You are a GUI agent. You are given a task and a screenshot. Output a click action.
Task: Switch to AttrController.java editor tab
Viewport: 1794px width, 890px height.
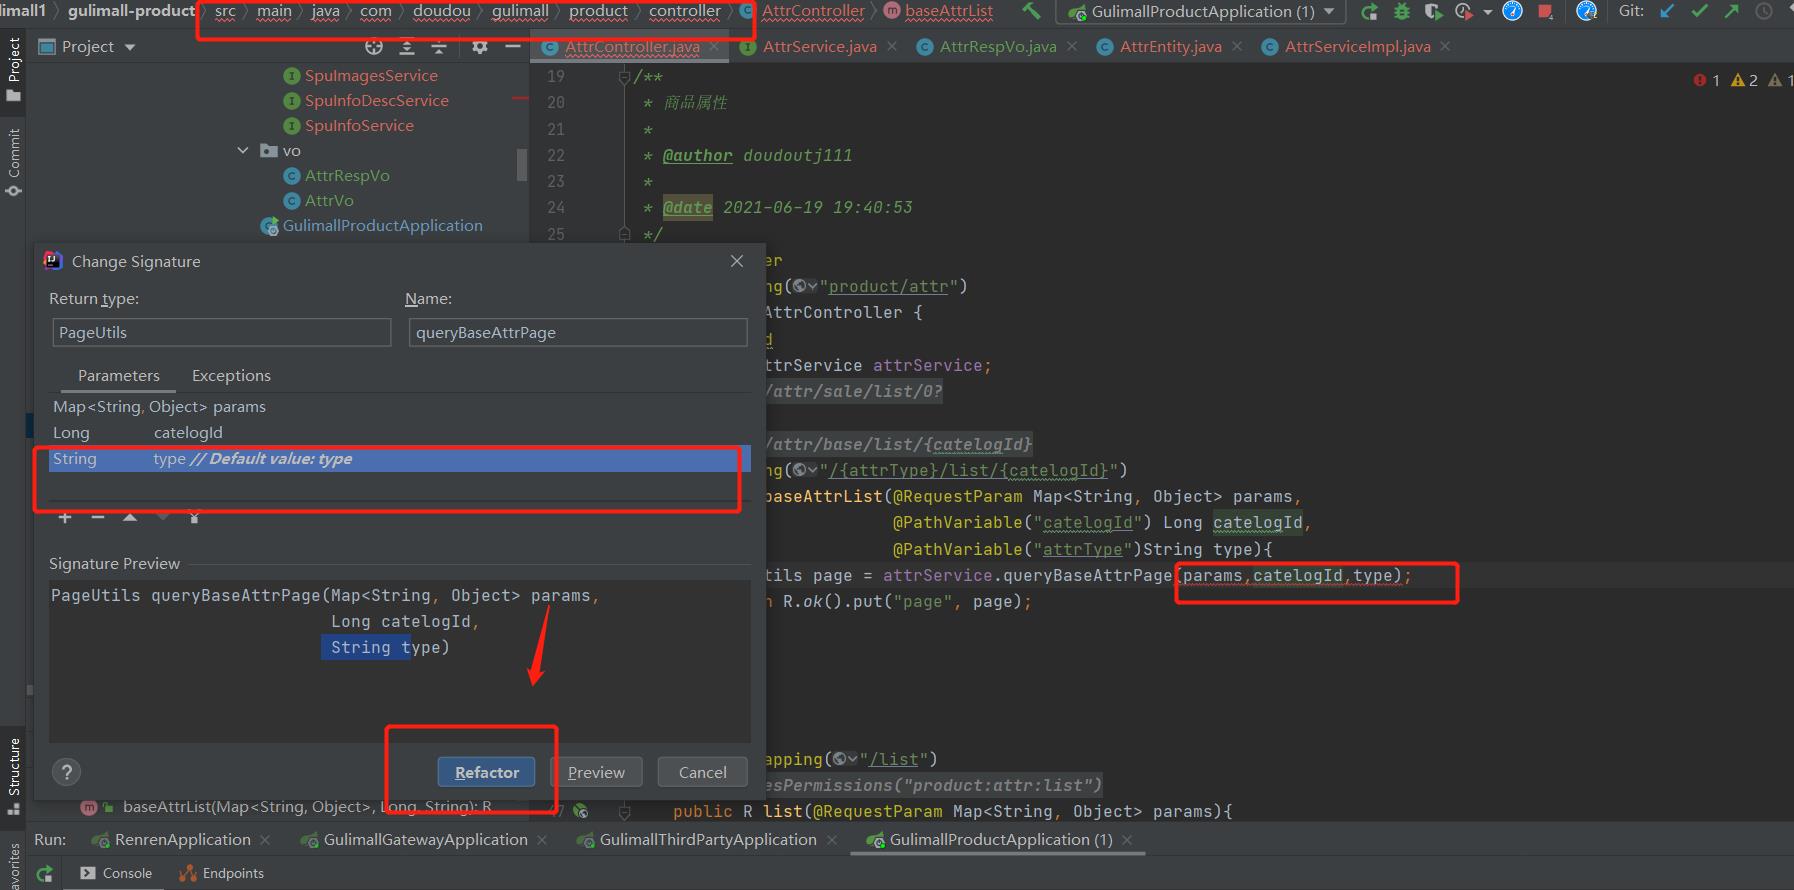(x=631, y=47)
